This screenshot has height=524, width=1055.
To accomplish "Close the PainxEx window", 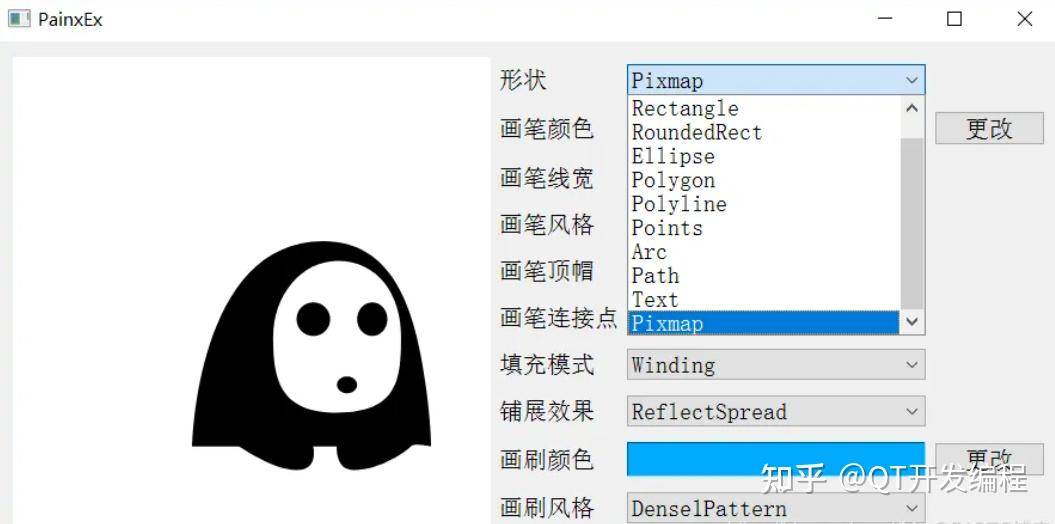I will [1024, 19].
